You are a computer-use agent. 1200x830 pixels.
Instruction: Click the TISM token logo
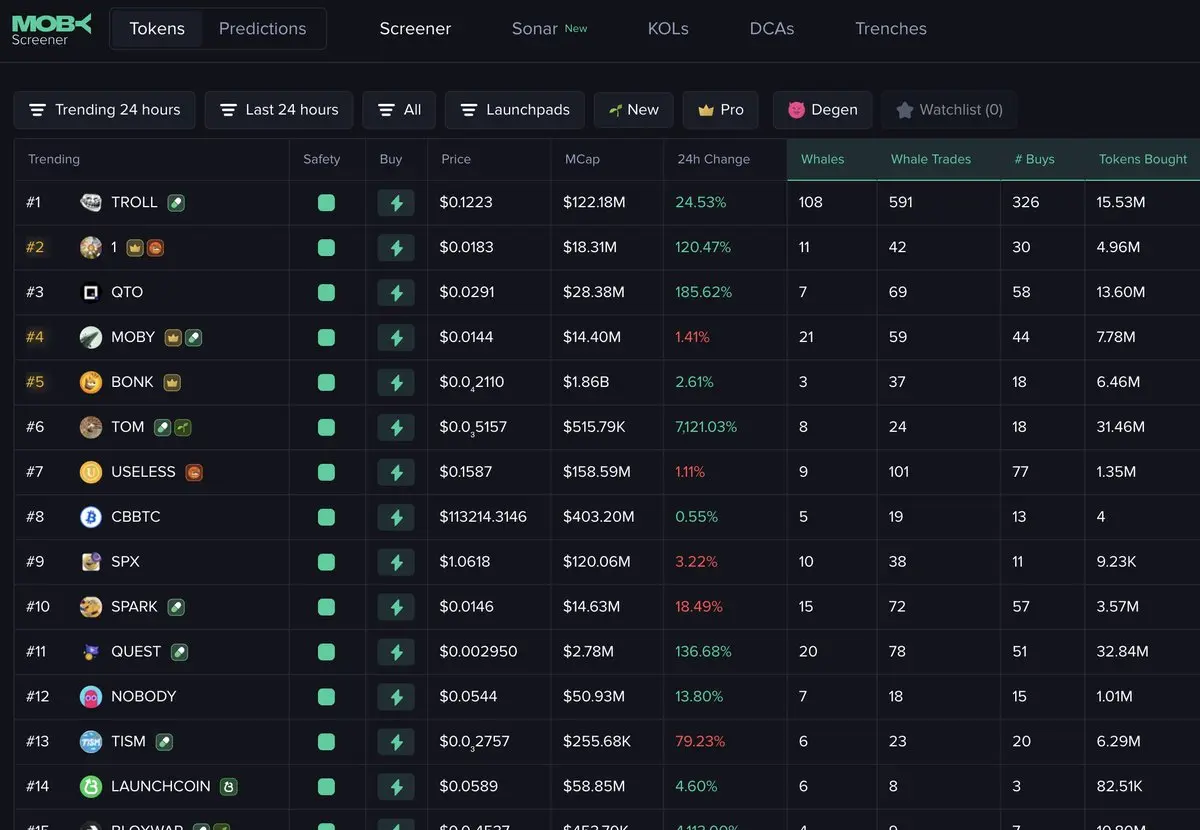(x=91, y=742)
